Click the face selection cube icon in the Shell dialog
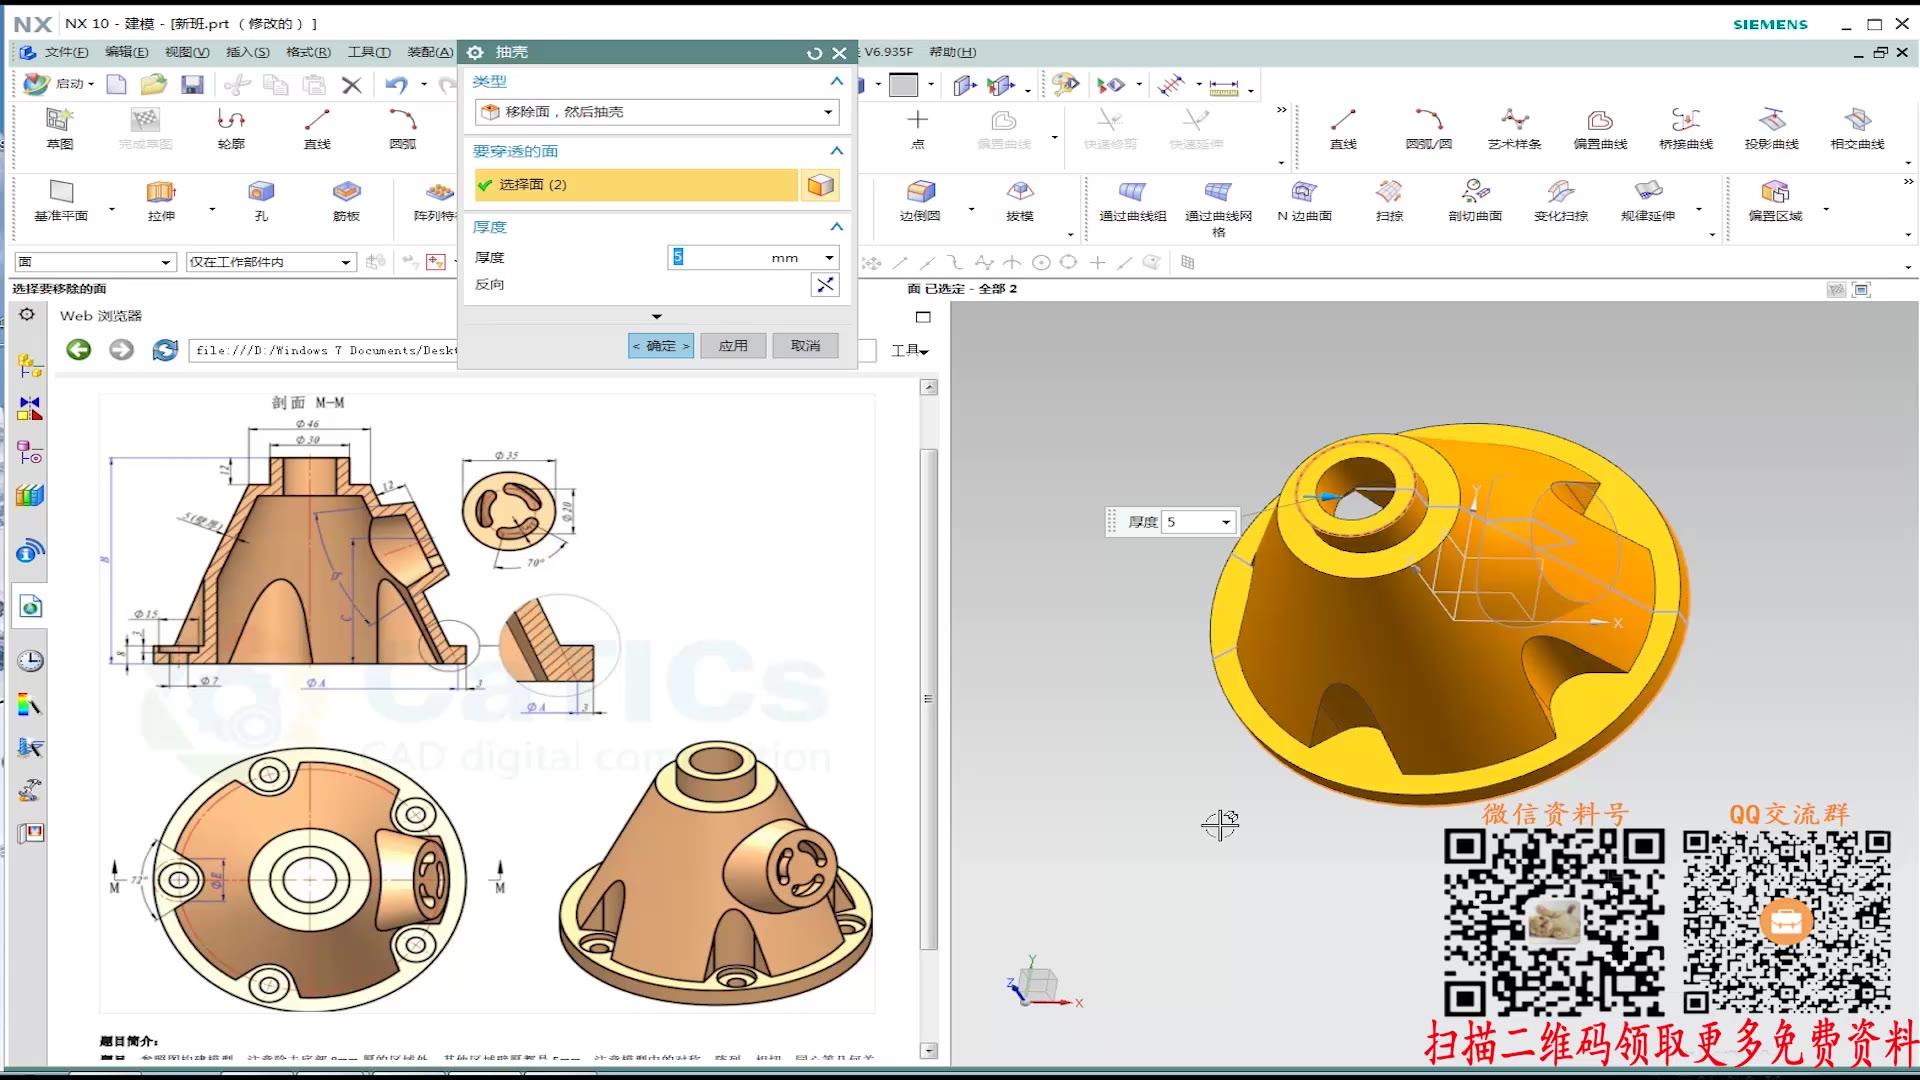This screenshot has width=1920, height=1080. click(820, 185)
